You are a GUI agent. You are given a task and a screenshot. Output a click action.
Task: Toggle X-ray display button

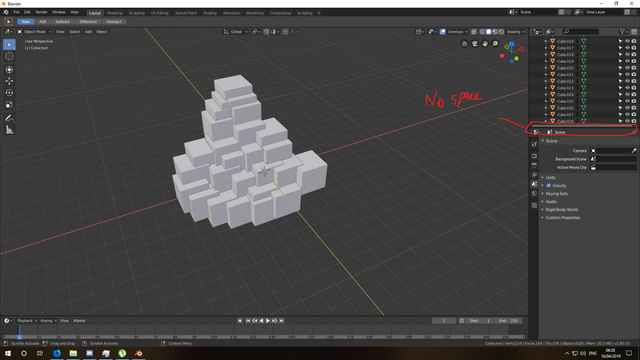[x=474, y=32]
